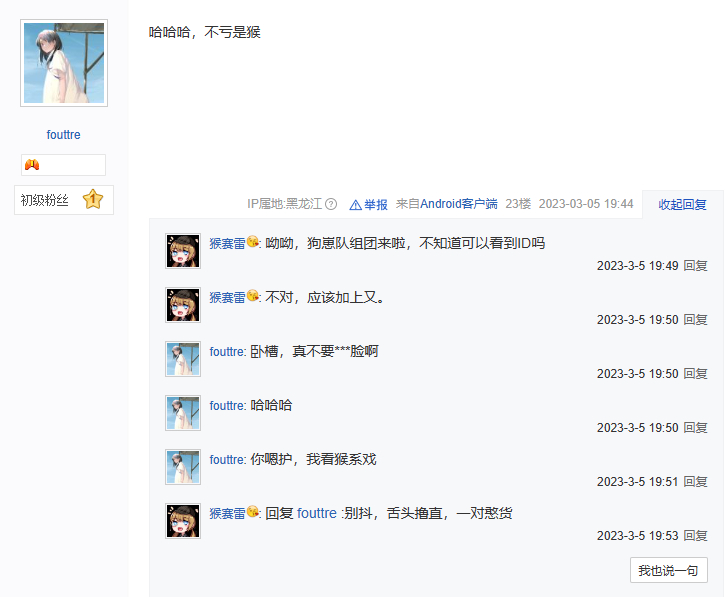Click the 初级粉丝 fan level badge
728x597 pixels.
click(64, 200)
